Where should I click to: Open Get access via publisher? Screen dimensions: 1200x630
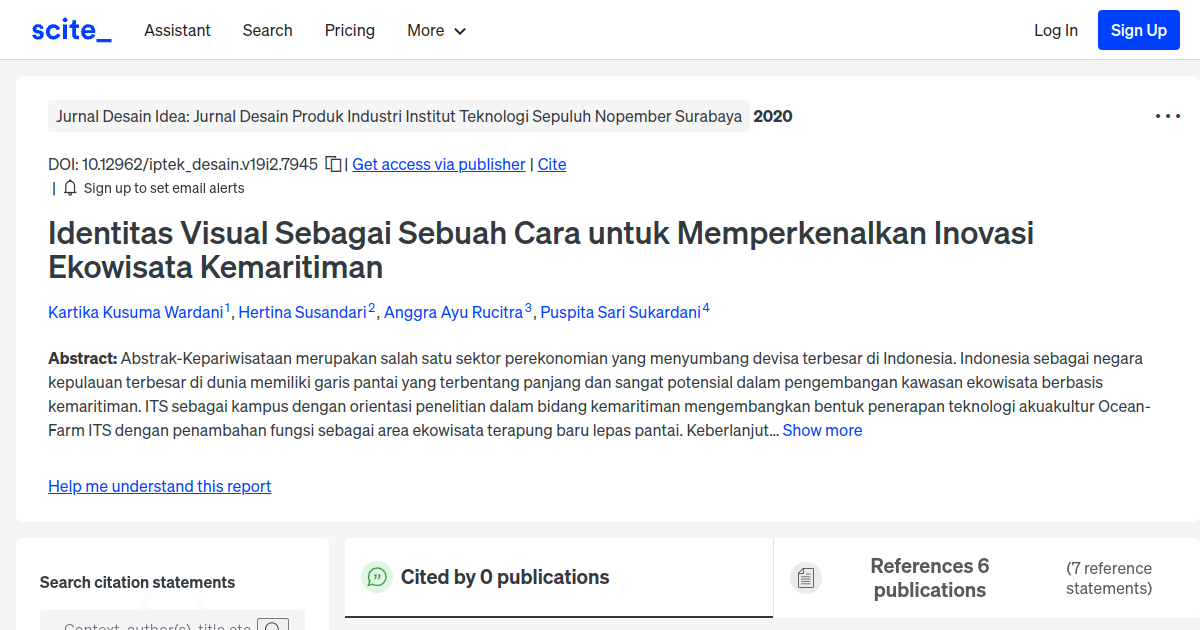438,164
